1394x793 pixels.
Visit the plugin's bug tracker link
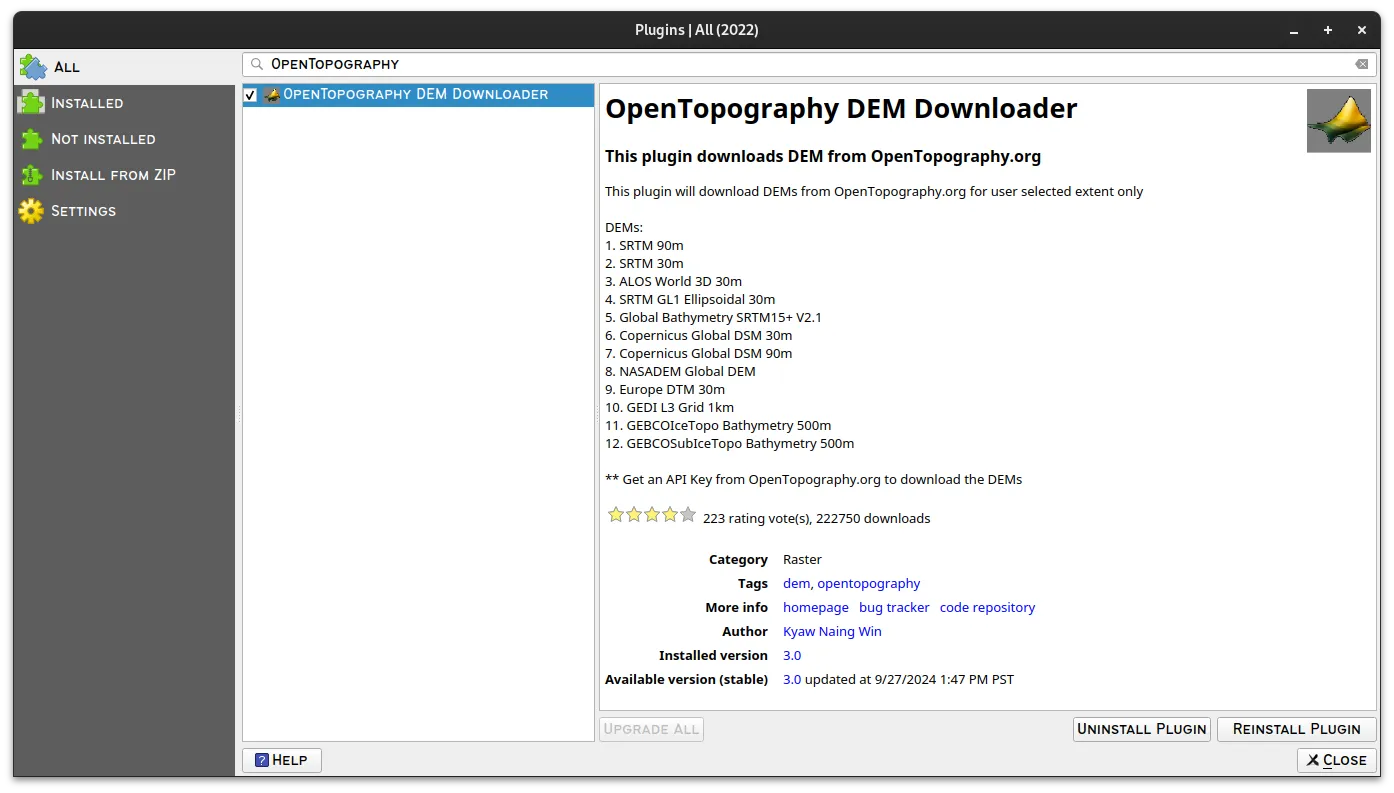tap(894, 607)
